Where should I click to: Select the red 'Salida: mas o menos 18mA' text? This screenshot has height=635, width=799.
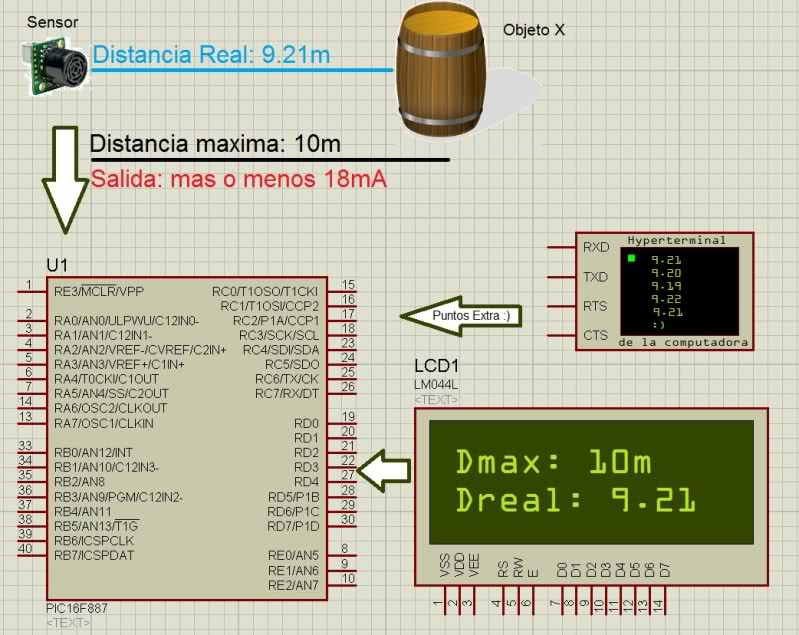pyautogui.click(x=238, y=179)
